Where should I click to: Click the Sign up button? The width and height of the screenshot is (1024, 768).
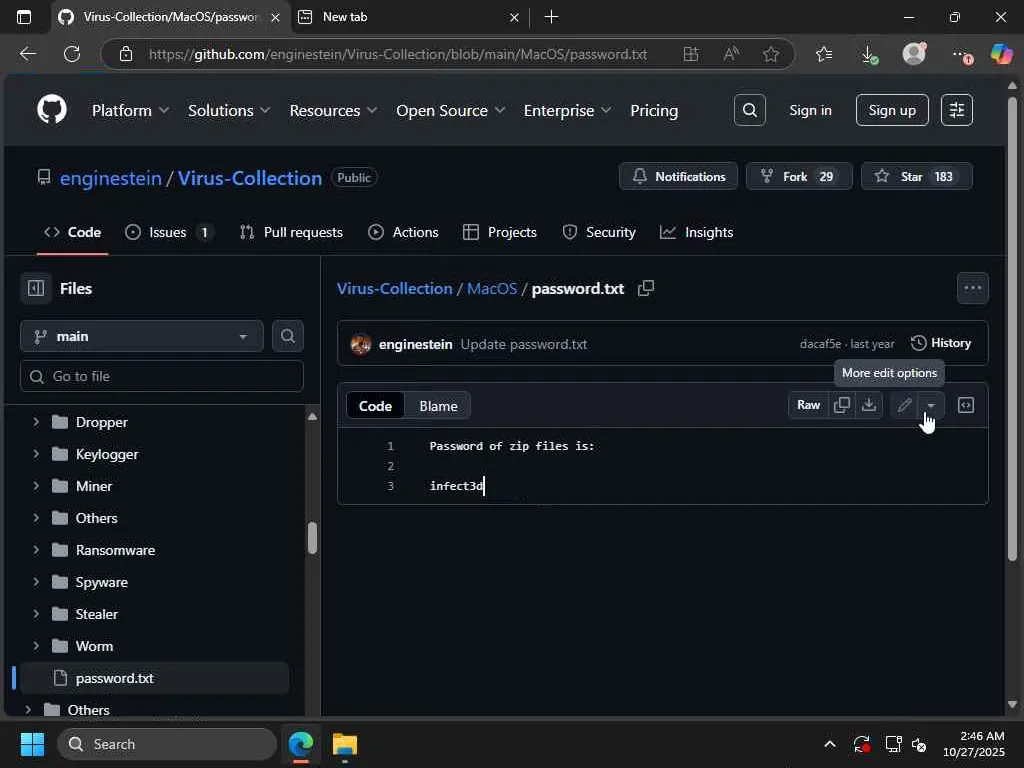click(892, 110)
